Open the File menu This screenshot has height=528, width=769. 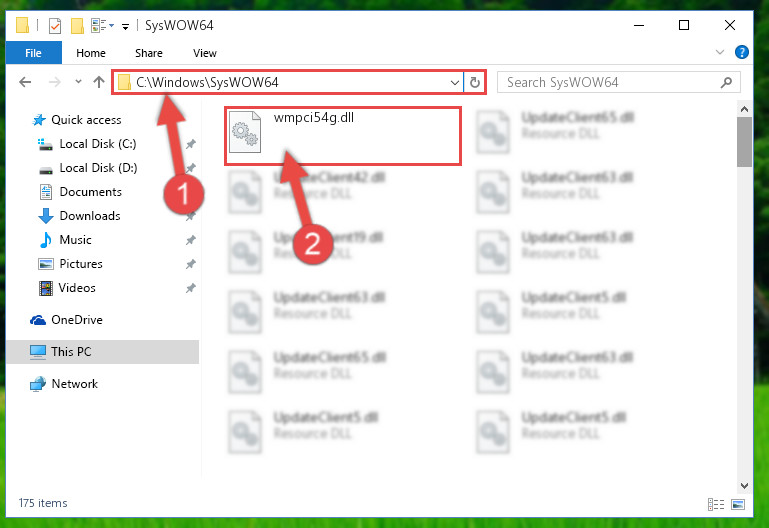(33, 52)
